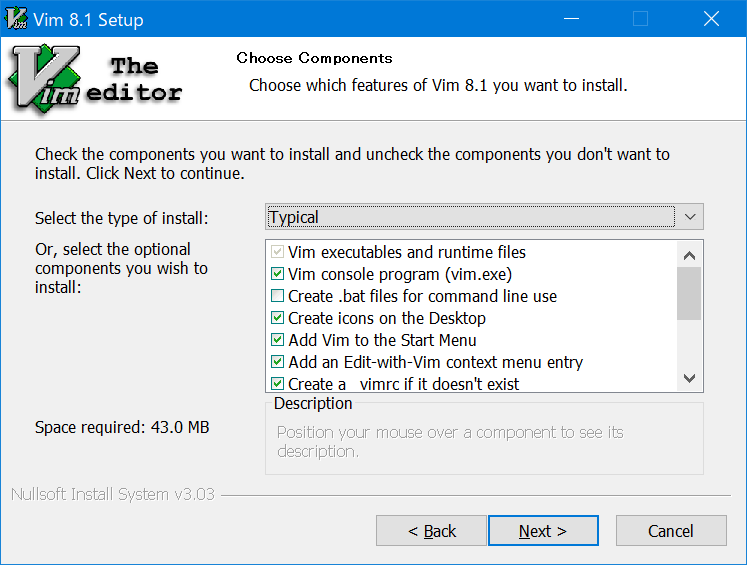The image size is (747, 565).
Task: Click the 'Space required: 43.0 MB' text
Action: (x=122, y=427)
